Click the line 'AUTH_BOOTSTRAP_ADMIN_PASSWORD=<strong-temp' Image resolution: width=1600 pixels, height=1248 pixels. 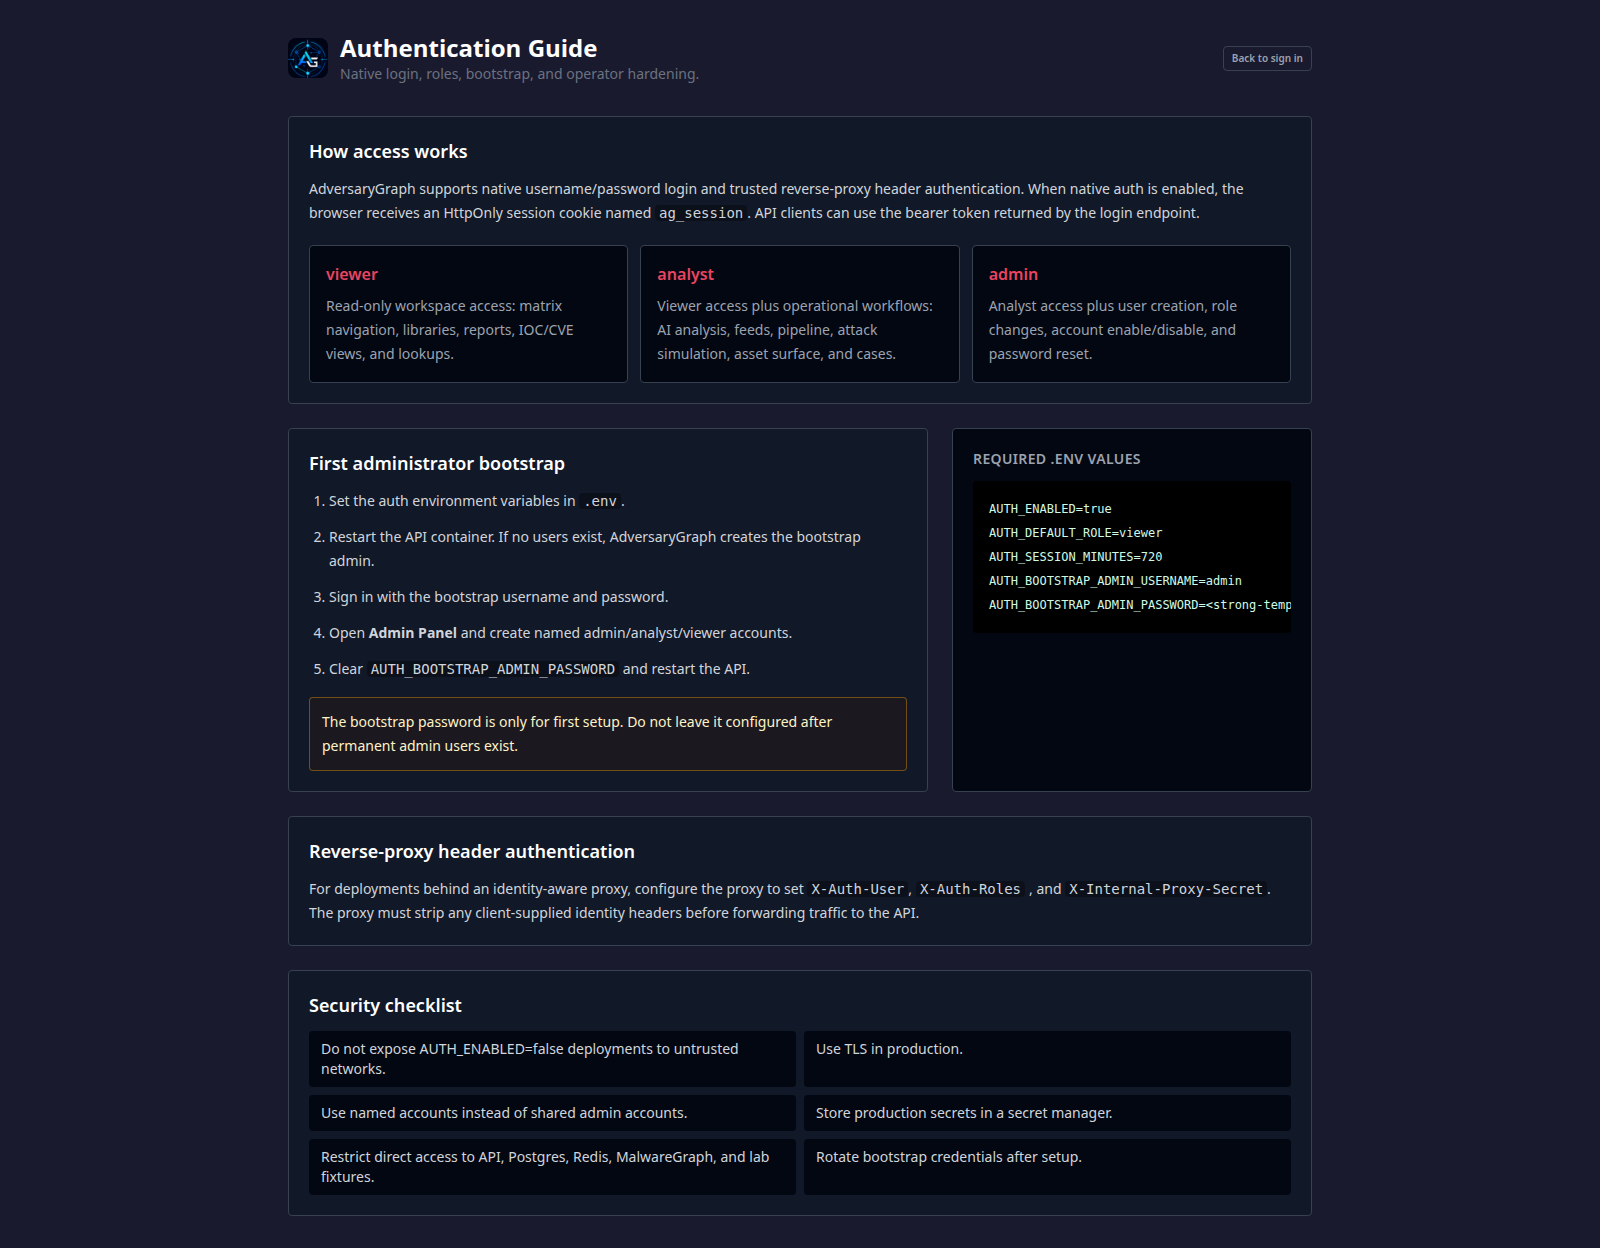[1140, 605]
